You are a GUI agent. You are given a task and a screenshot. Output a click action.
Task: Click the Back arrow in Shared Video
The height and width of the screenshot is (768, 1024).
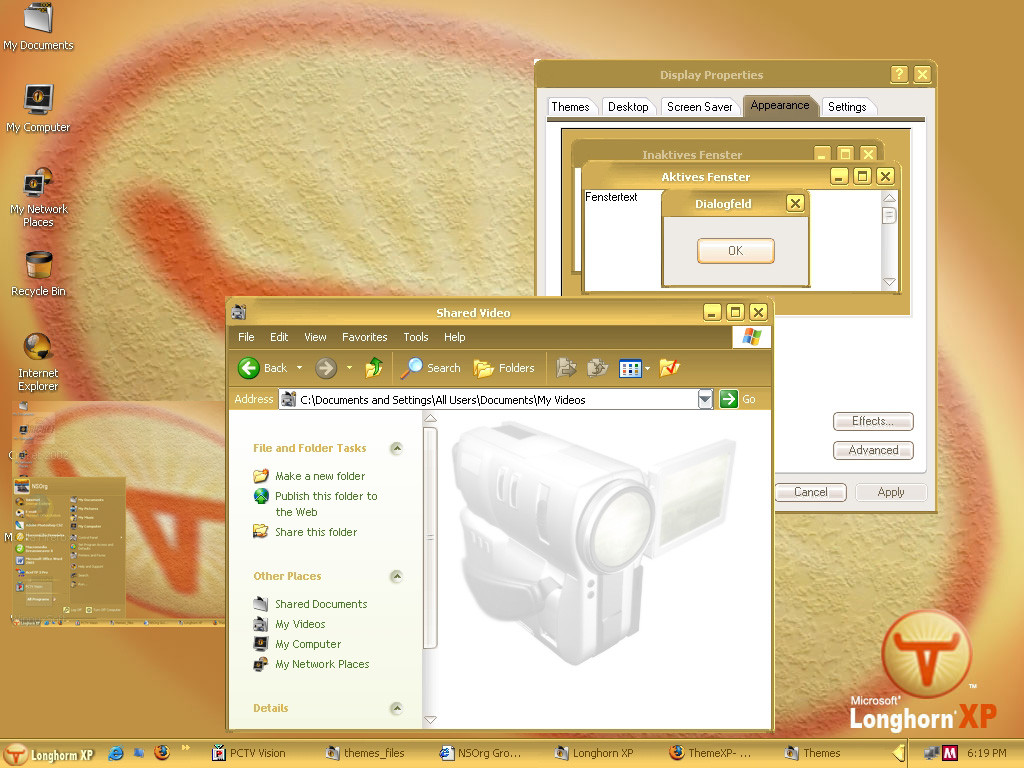[x=262, y=368]
